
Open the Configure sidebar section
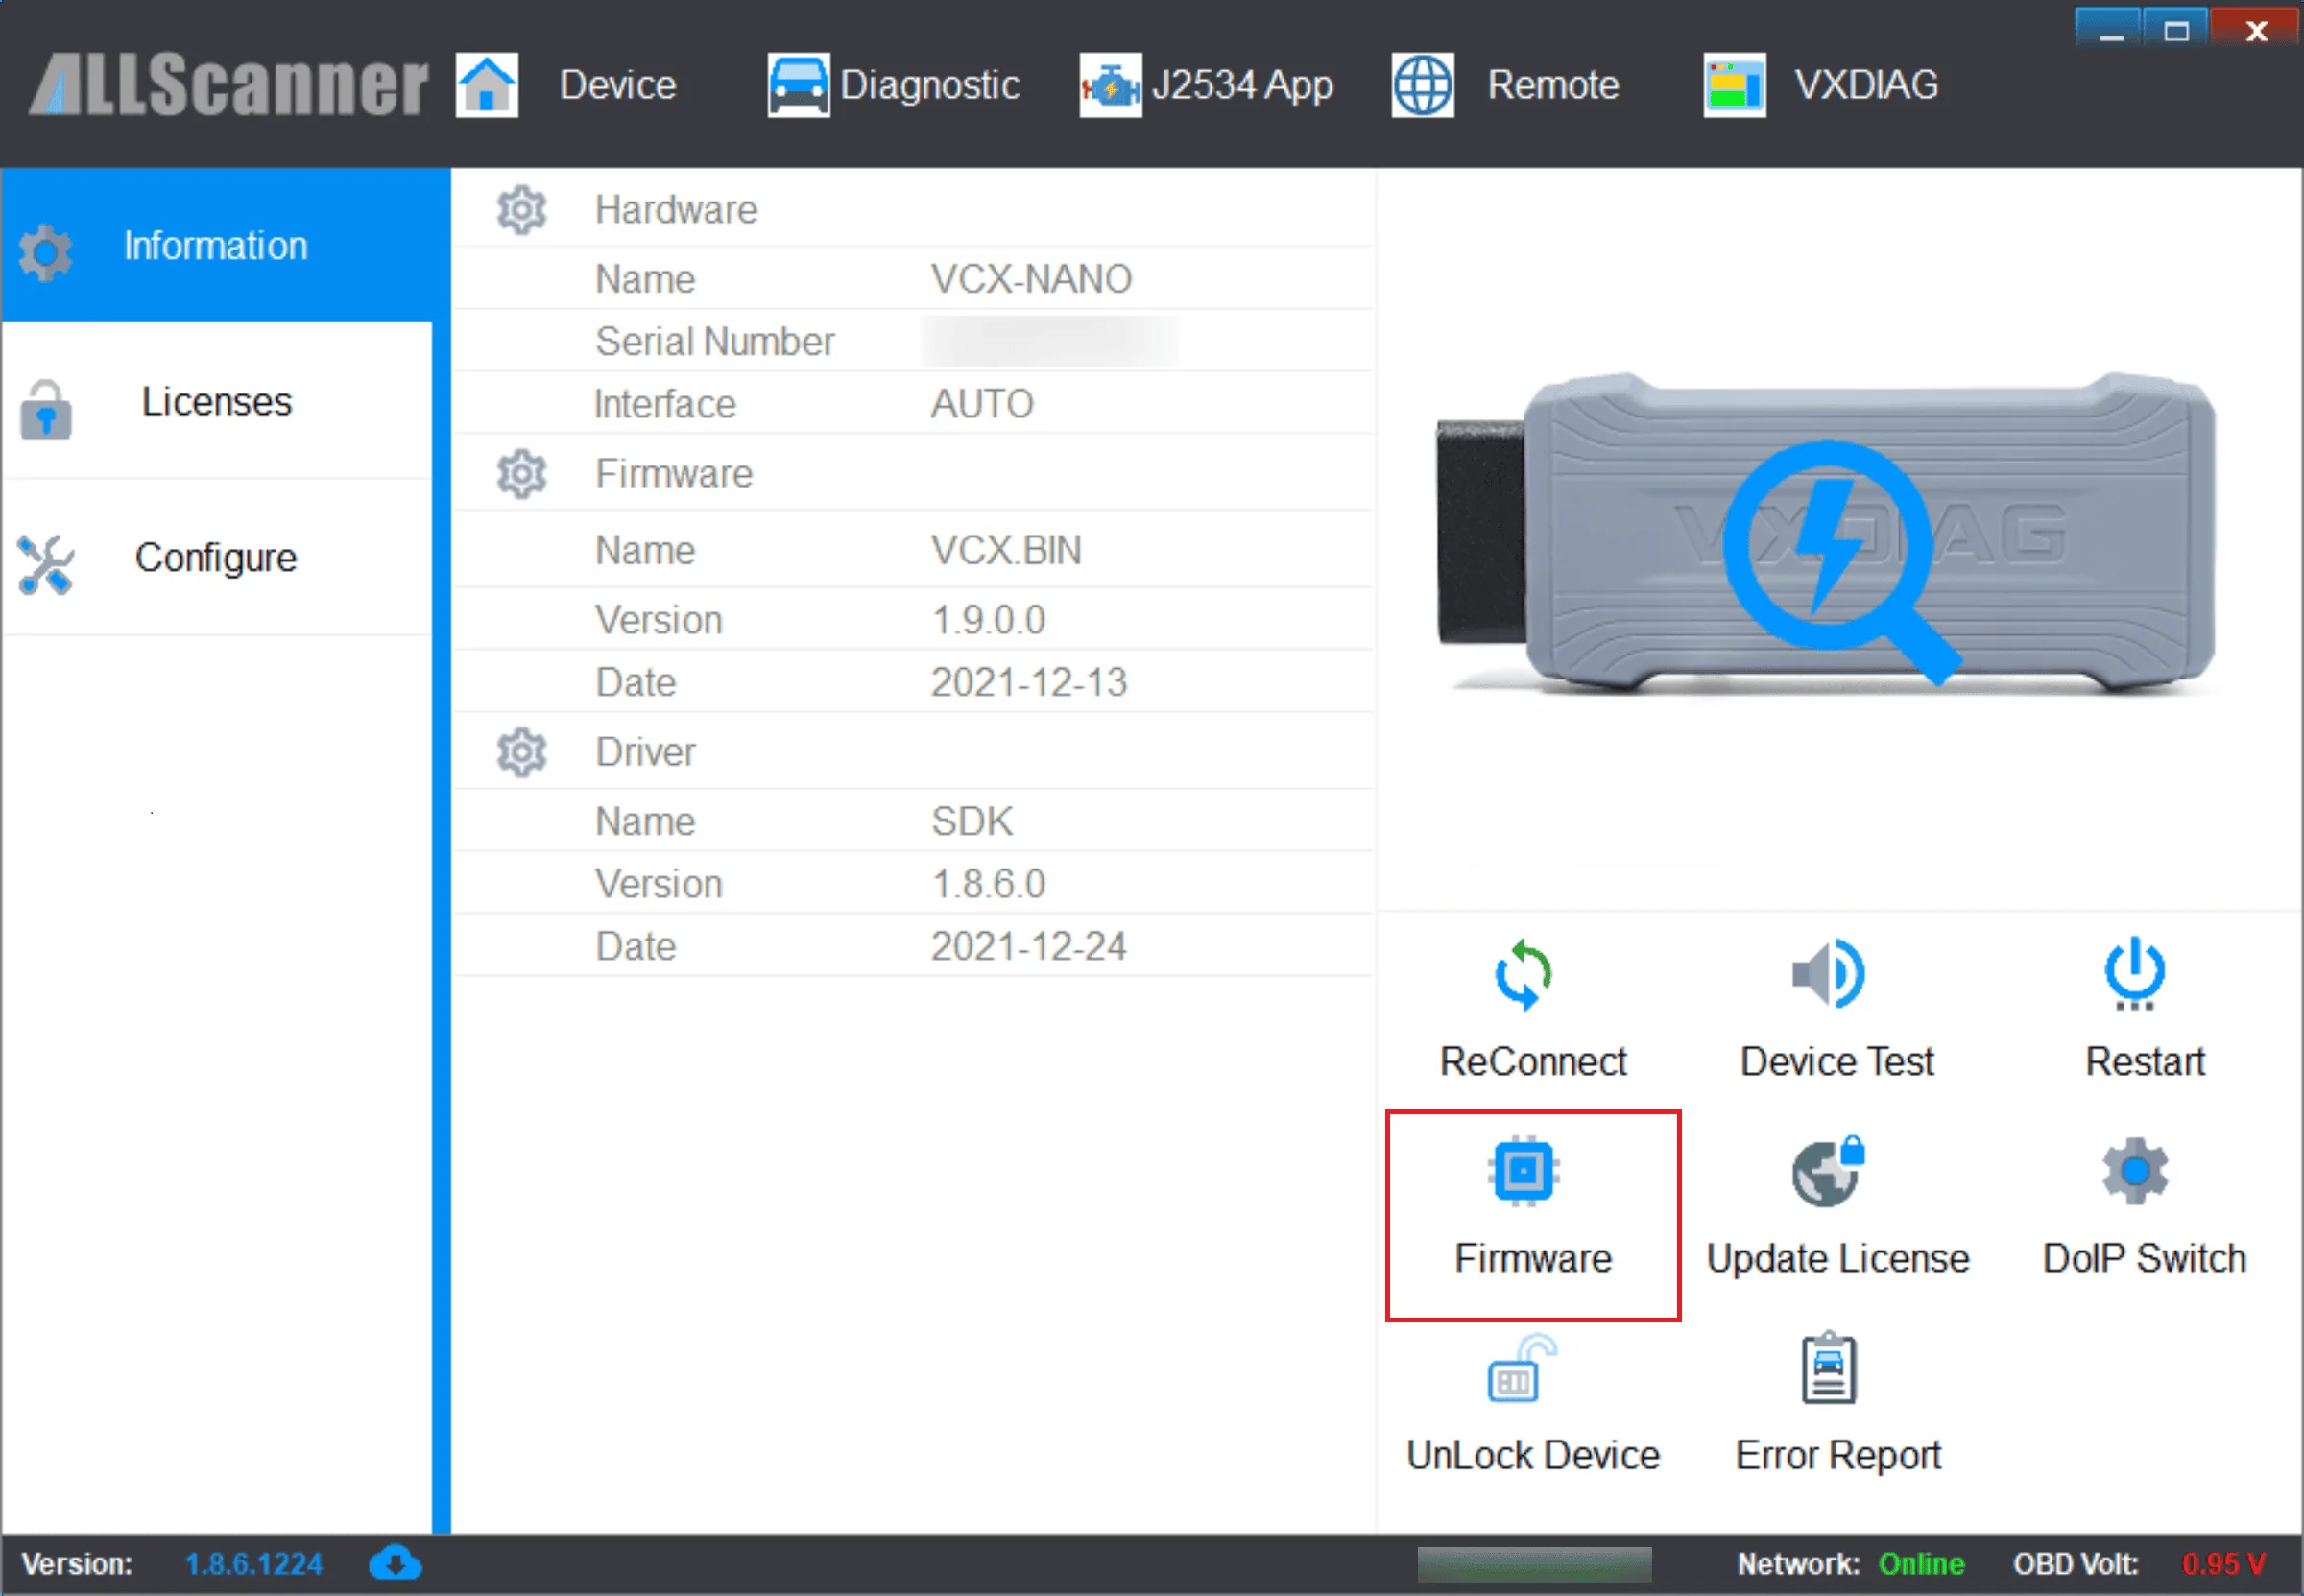[x=215, y=558]
